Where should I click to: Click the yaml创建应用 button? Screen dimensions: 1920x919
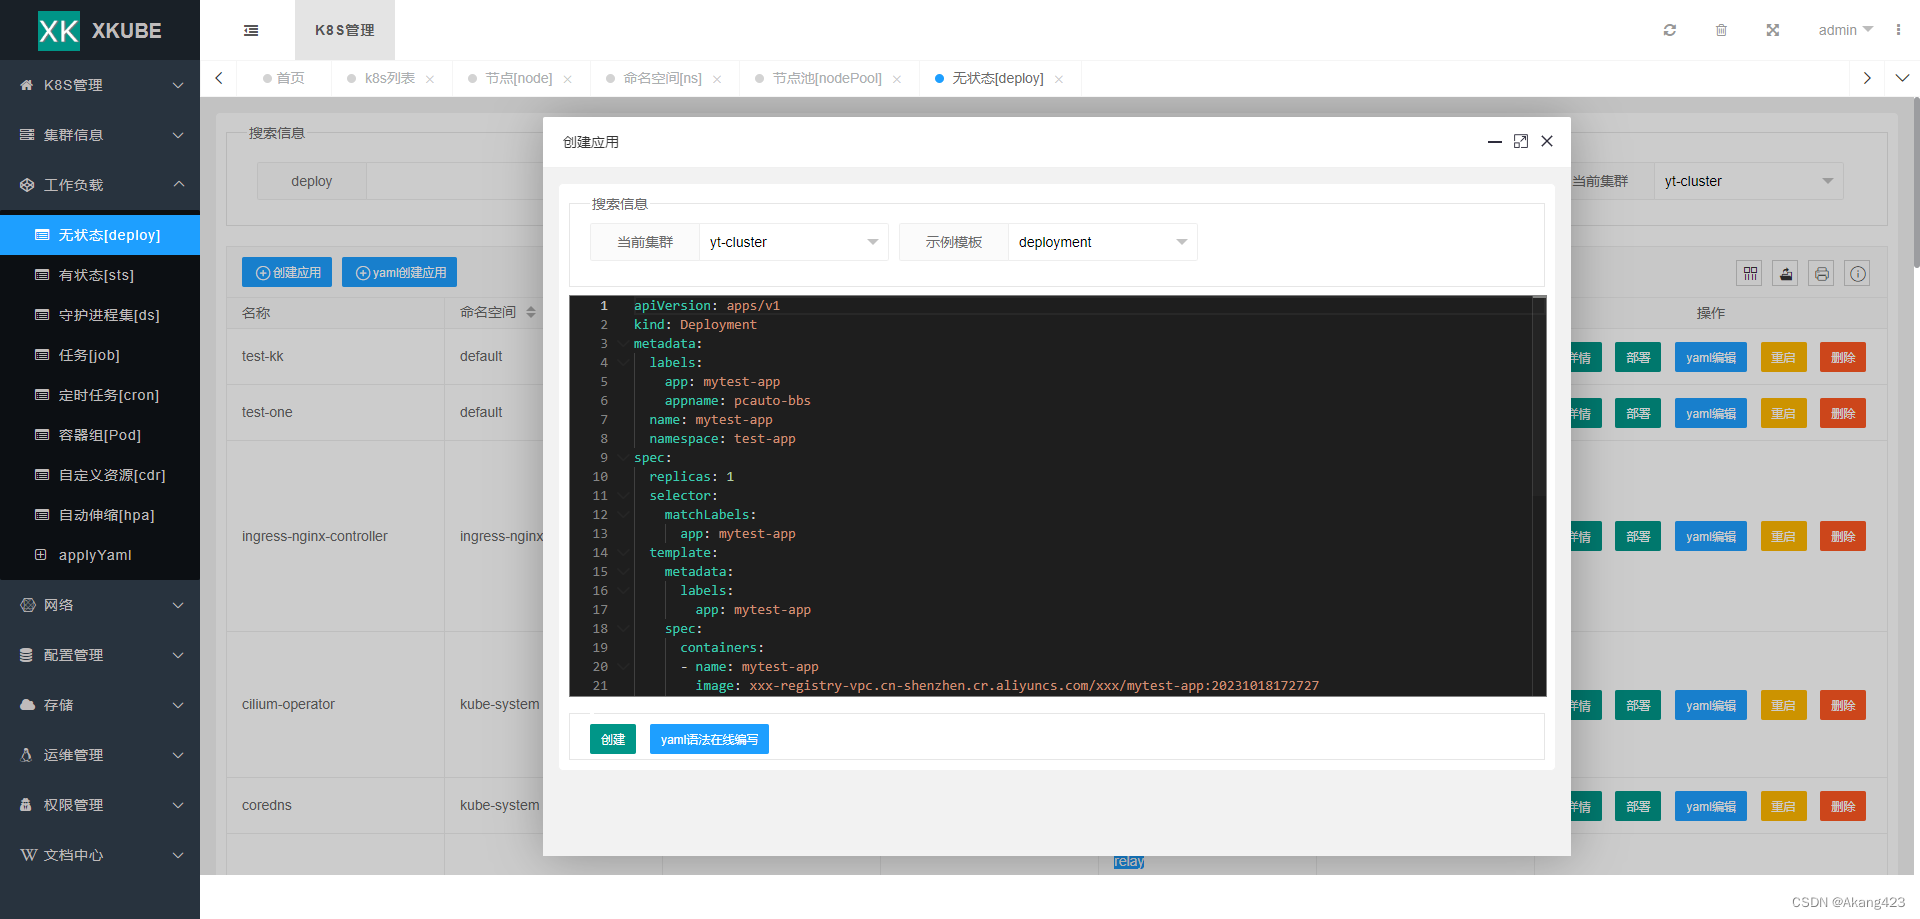point(399,272)
